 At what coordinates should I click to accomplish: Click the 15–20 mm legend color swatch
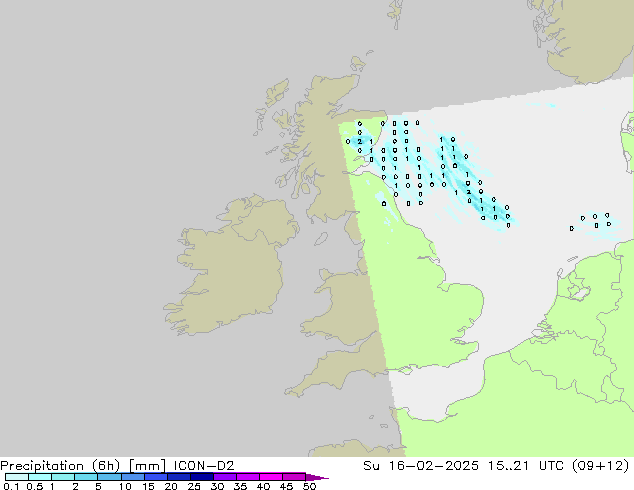(x=156, y=477)
